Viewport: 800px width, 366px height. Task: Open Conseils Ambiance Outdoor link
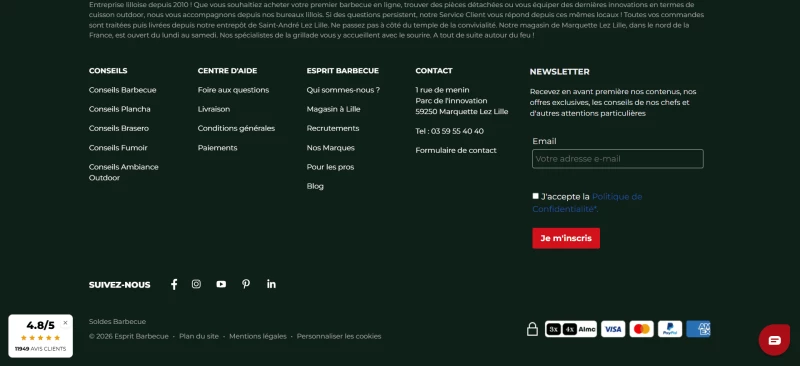tap(123, 173)
